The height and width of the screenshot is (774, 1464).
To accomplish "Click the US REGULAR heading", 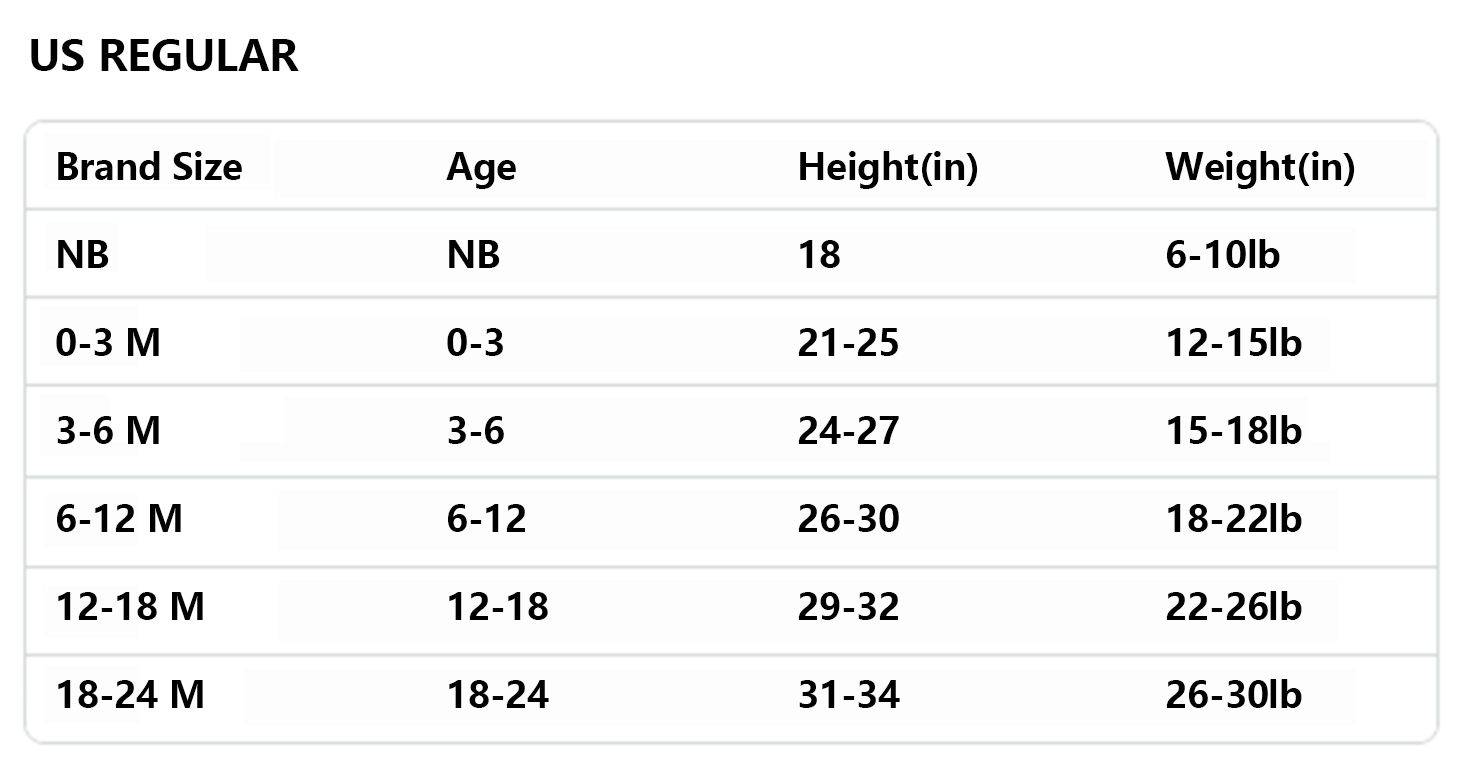I will point(164,56).
